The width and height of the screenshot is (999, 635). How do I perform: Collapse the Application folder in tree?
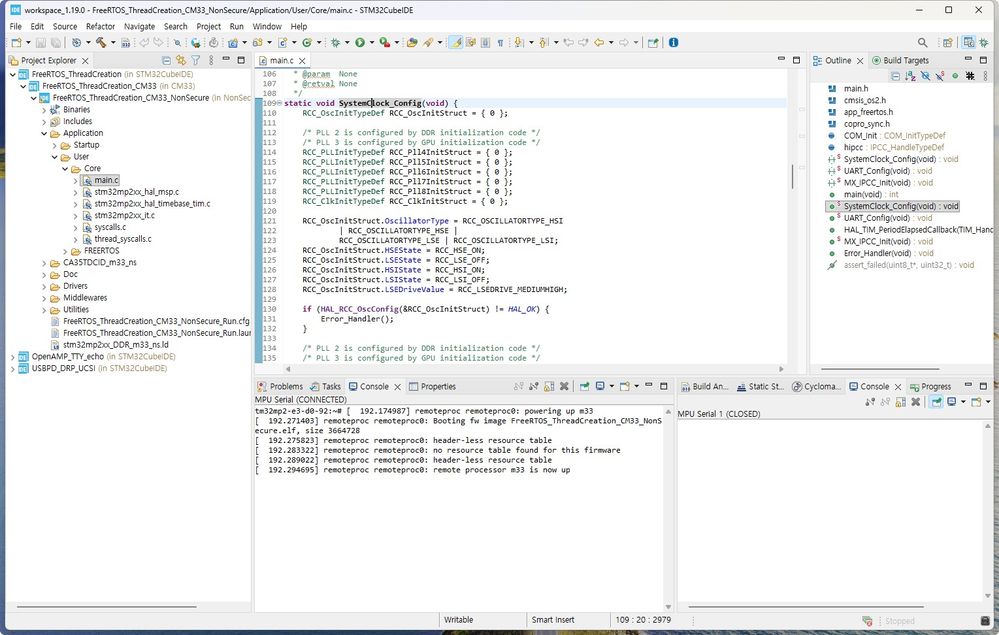pos(44,133)
